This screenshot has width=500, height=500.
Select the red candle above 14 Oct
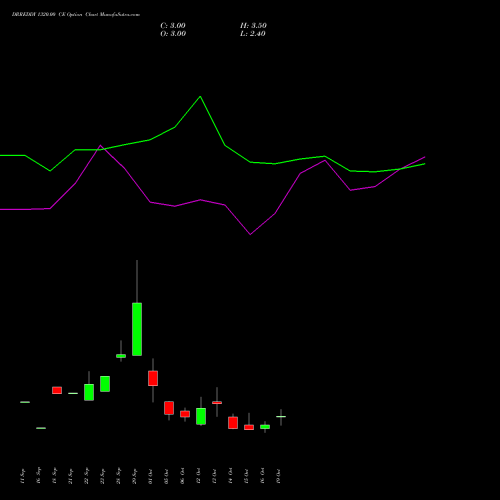233,423
